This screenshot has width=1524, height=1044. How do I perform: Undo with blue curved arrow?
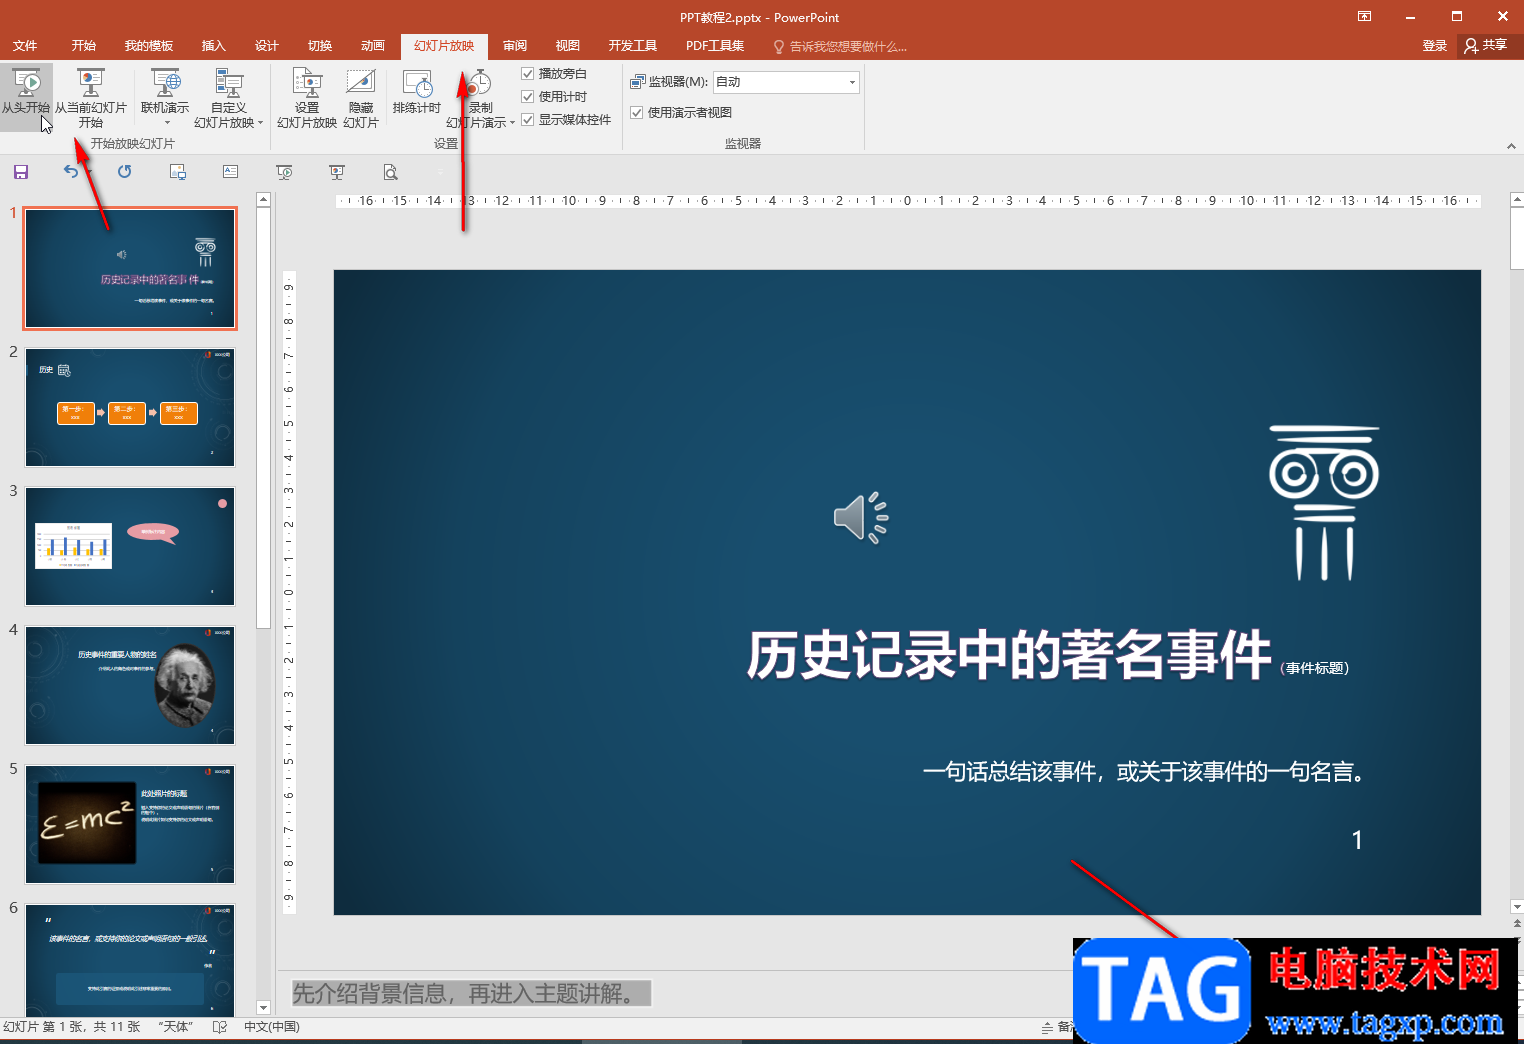[71, 172]
